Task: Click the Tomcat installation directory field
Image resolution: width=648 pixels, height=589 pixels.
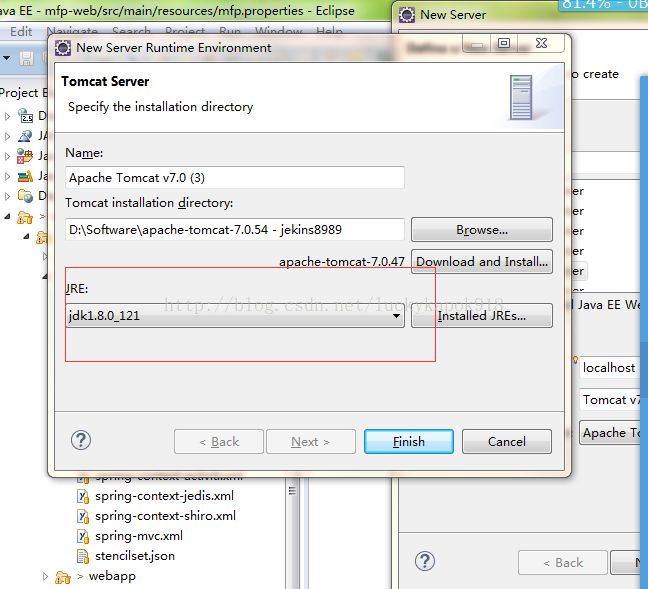Action: (235, 229)
